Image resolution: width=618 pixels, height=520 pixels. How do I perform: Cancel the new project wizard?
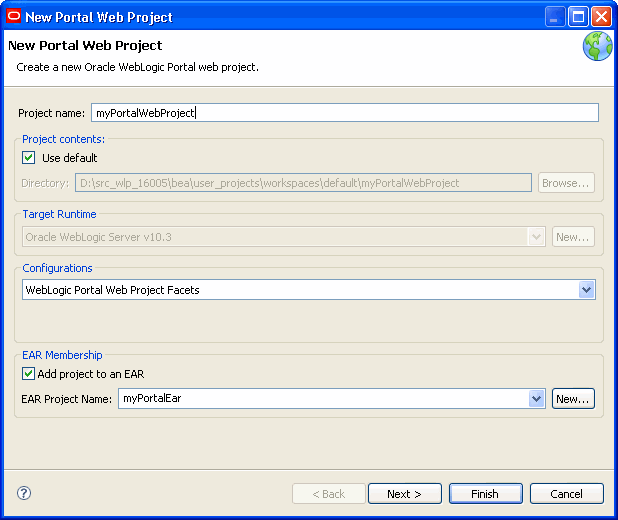tap(567, 494)
